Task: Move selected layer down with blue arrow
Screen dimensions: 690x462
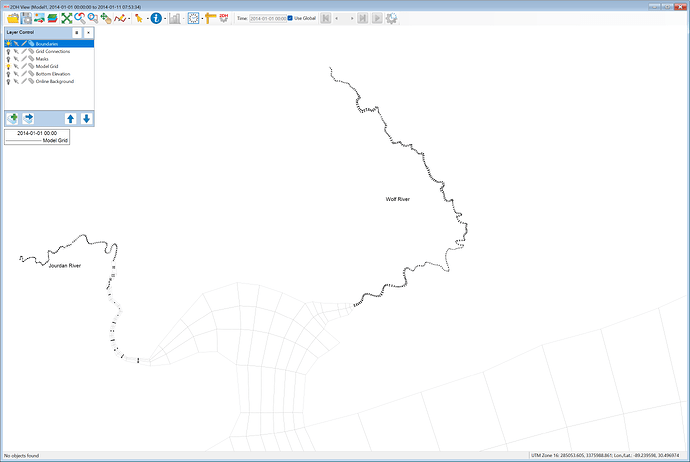Action: point(86,118)
